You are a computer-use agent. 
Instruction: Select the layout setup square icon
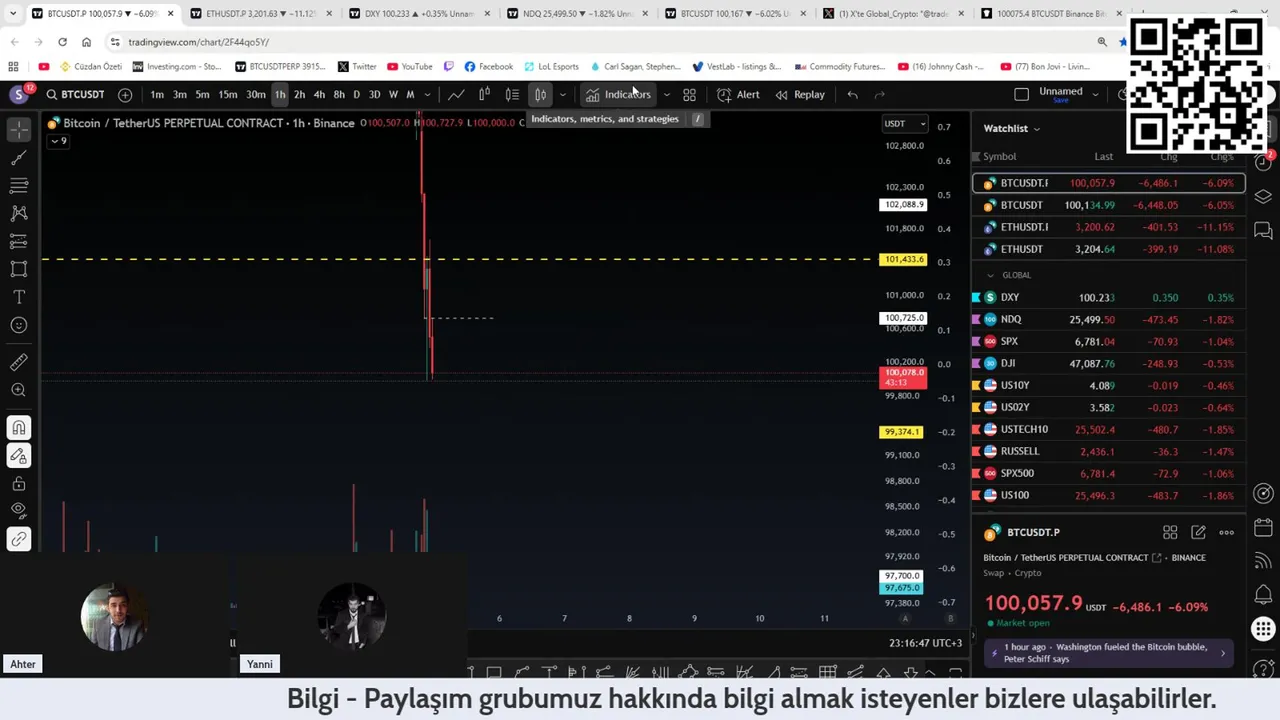[1021, 94]
